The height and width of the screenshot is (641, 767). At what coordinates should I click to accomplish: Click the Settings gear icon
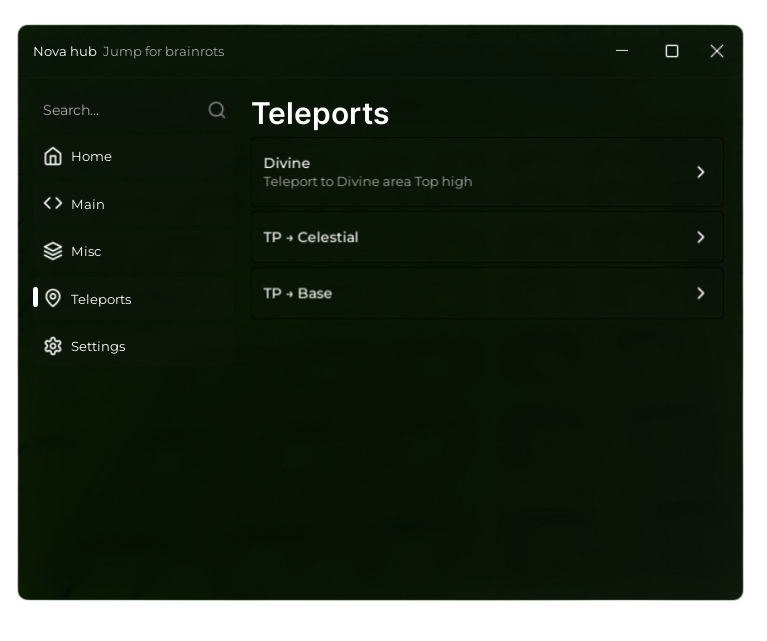[53, 346]
